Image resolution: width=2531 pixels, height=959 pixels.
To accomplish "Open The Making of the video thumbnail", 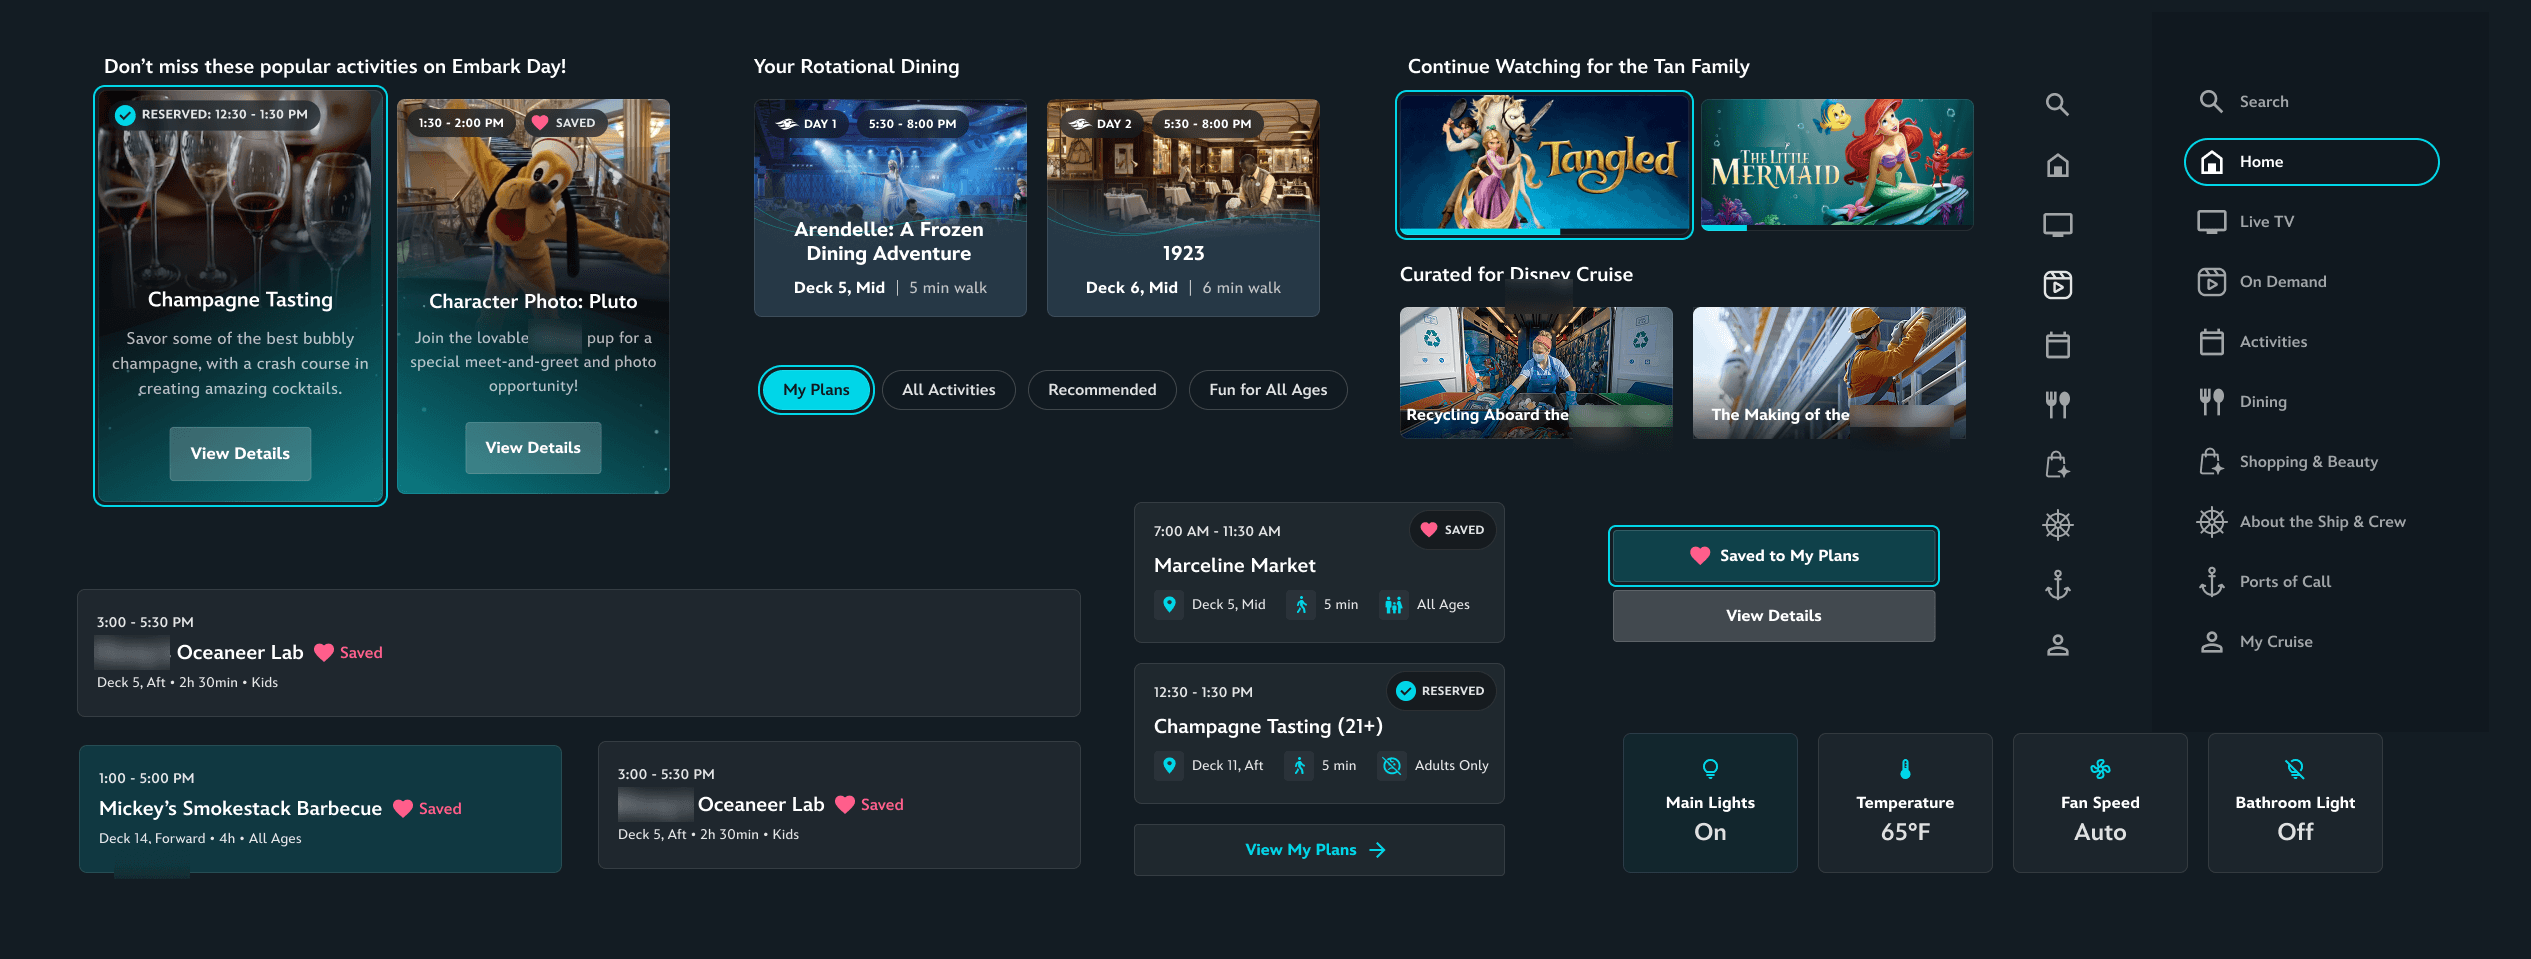I will point(1829,373).
